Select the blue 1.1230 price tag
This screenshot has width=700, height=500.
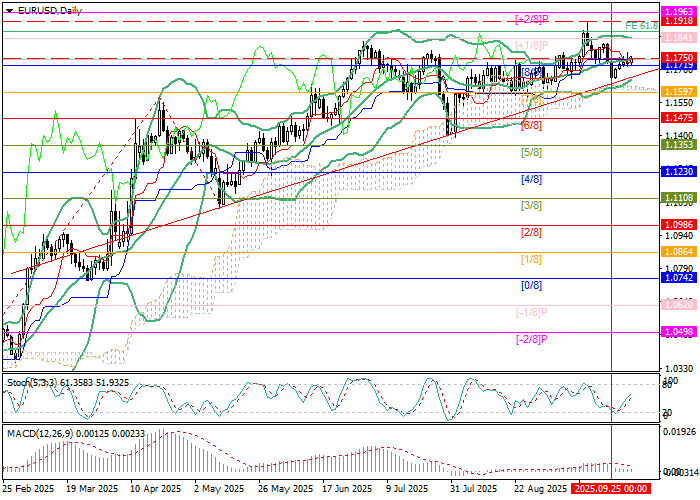pyautogui.click(x=680, y=172)
